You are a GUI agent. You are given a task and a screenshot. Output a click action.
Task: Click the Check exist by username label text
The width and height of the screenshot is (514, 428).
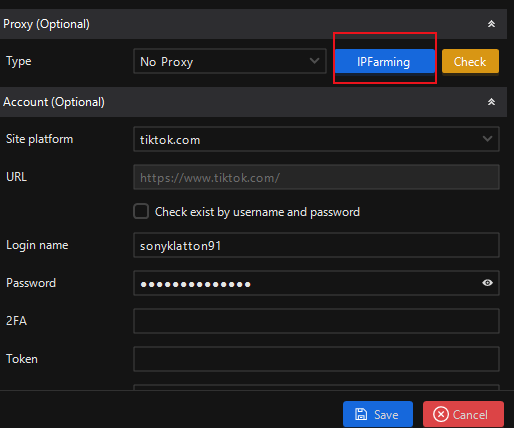[x=257, y=212]
